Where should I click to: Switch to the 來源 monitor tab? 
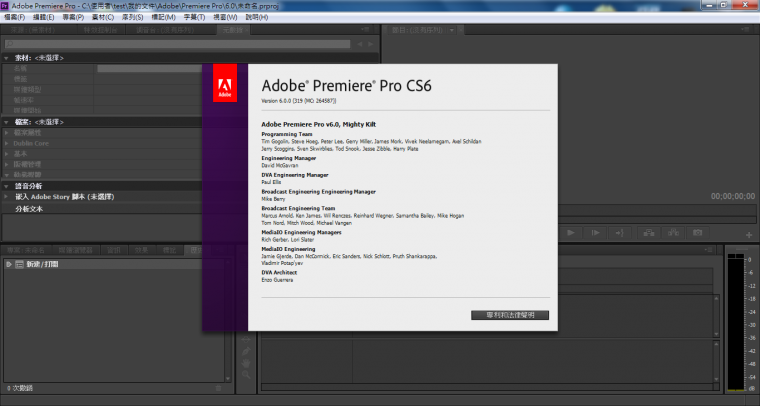tap(33, 30)
